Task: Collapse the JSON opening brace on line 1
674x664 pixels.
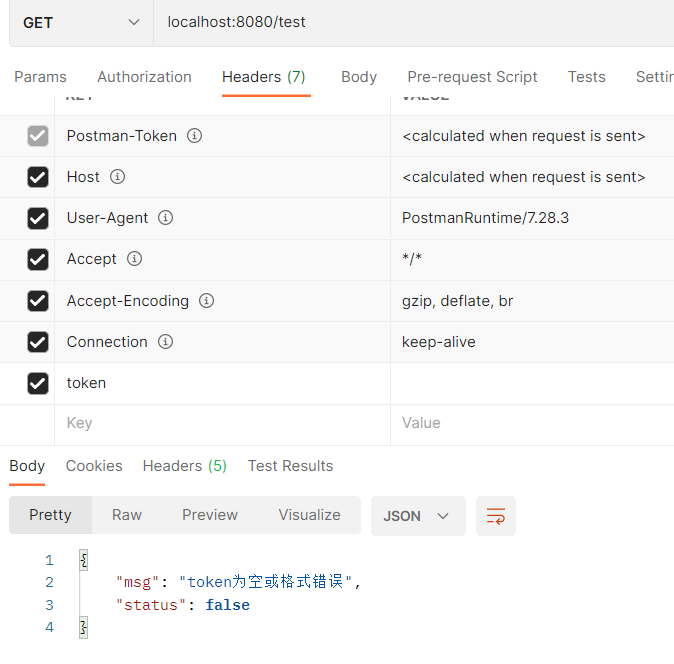Action: point(84,560)
